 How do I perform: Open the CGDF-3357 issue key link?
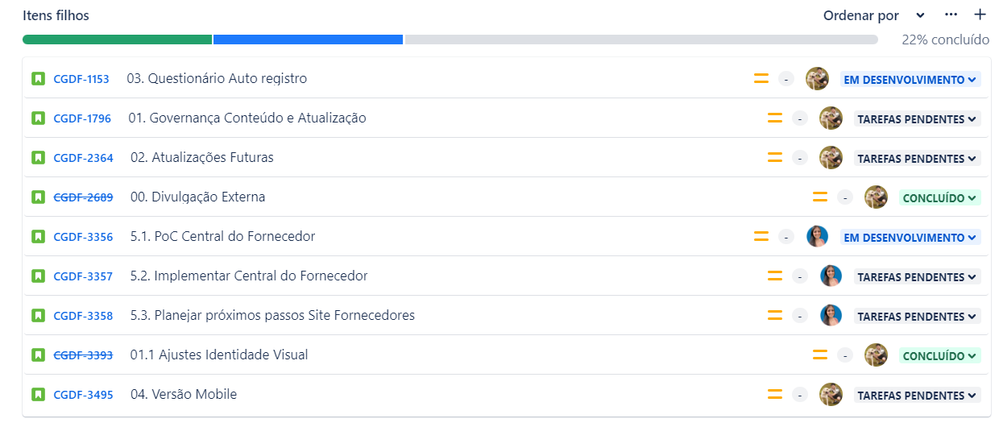coord(83,277)
